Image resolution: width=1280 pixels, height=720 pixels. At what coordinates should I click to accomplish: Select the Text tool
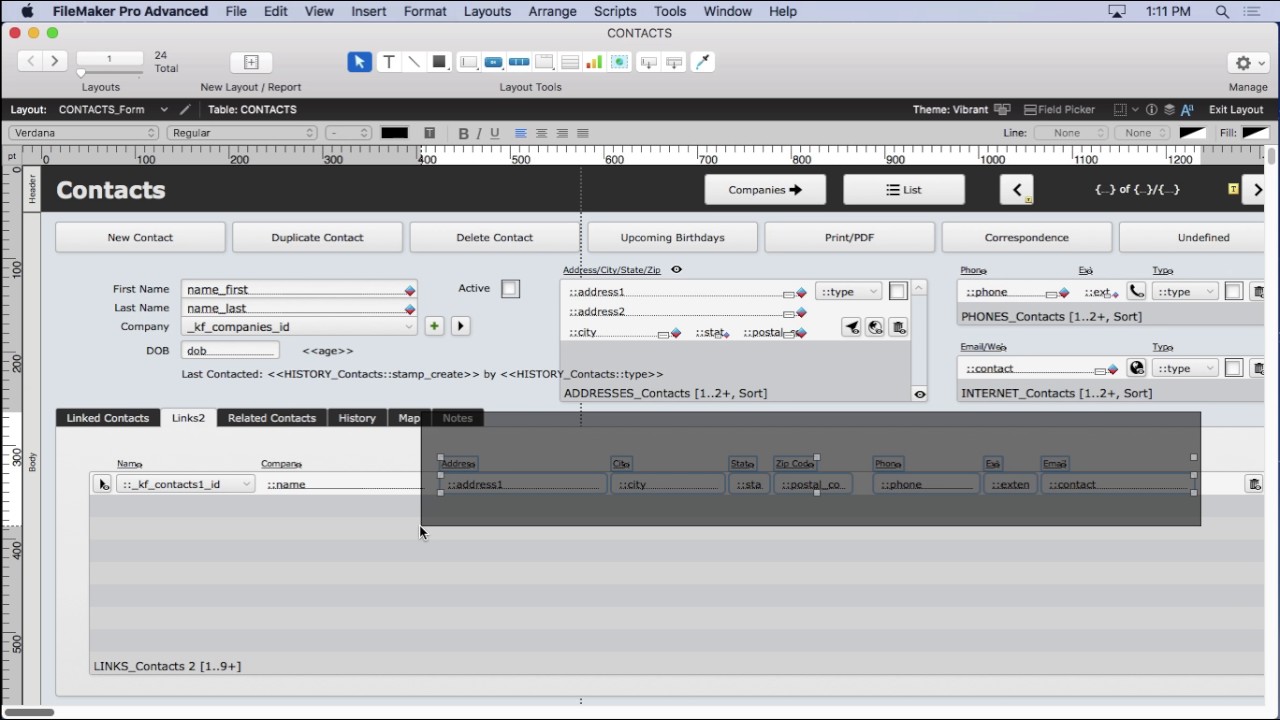[389, 62]
